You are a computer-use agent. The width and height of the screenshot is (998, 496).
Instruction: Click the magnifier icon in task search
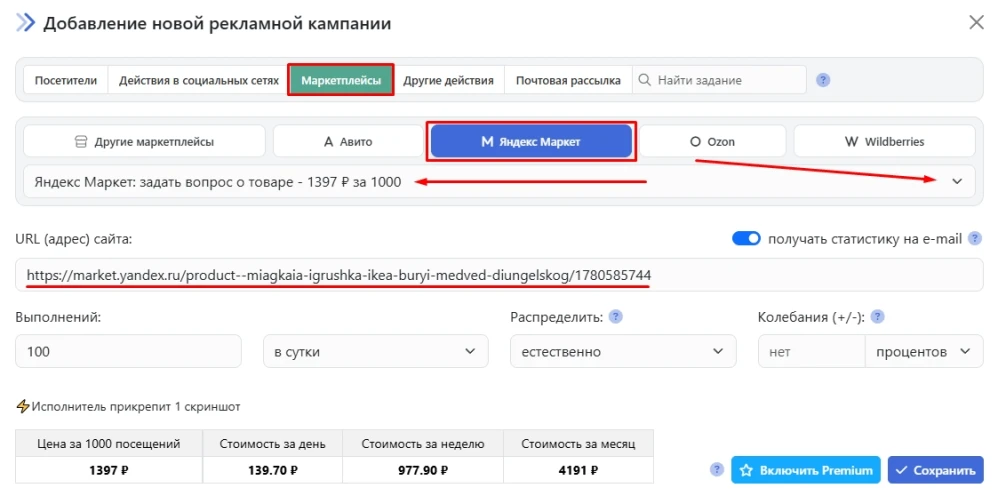point(645,81)
